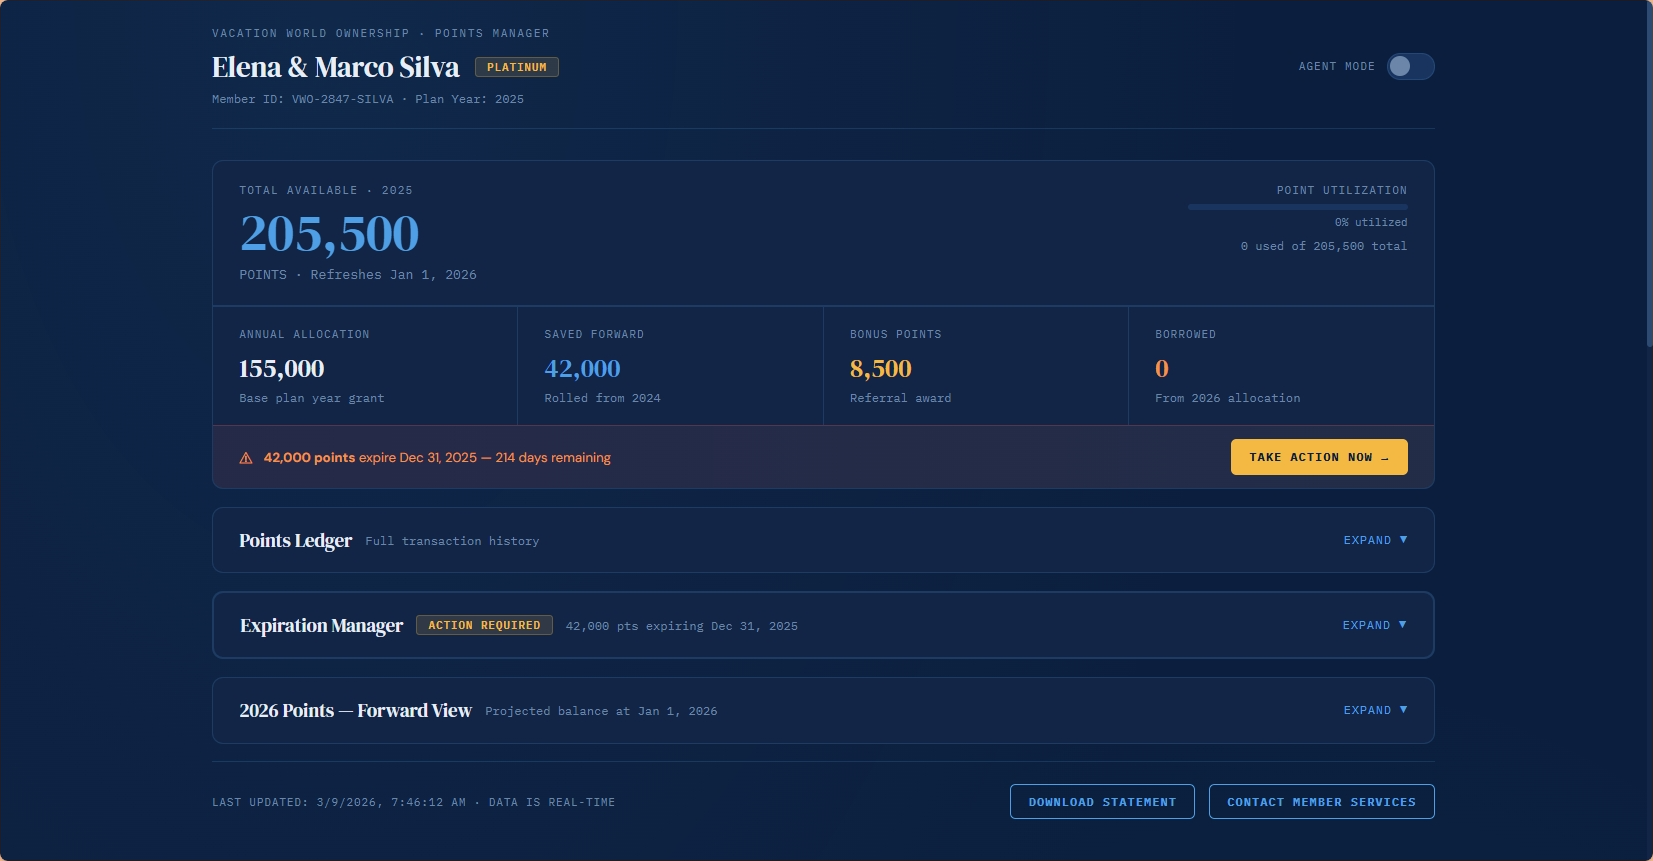Click the 'Rolled from 2024' caption
Viewport: 1653px width, 861px height.
(602, 398)
